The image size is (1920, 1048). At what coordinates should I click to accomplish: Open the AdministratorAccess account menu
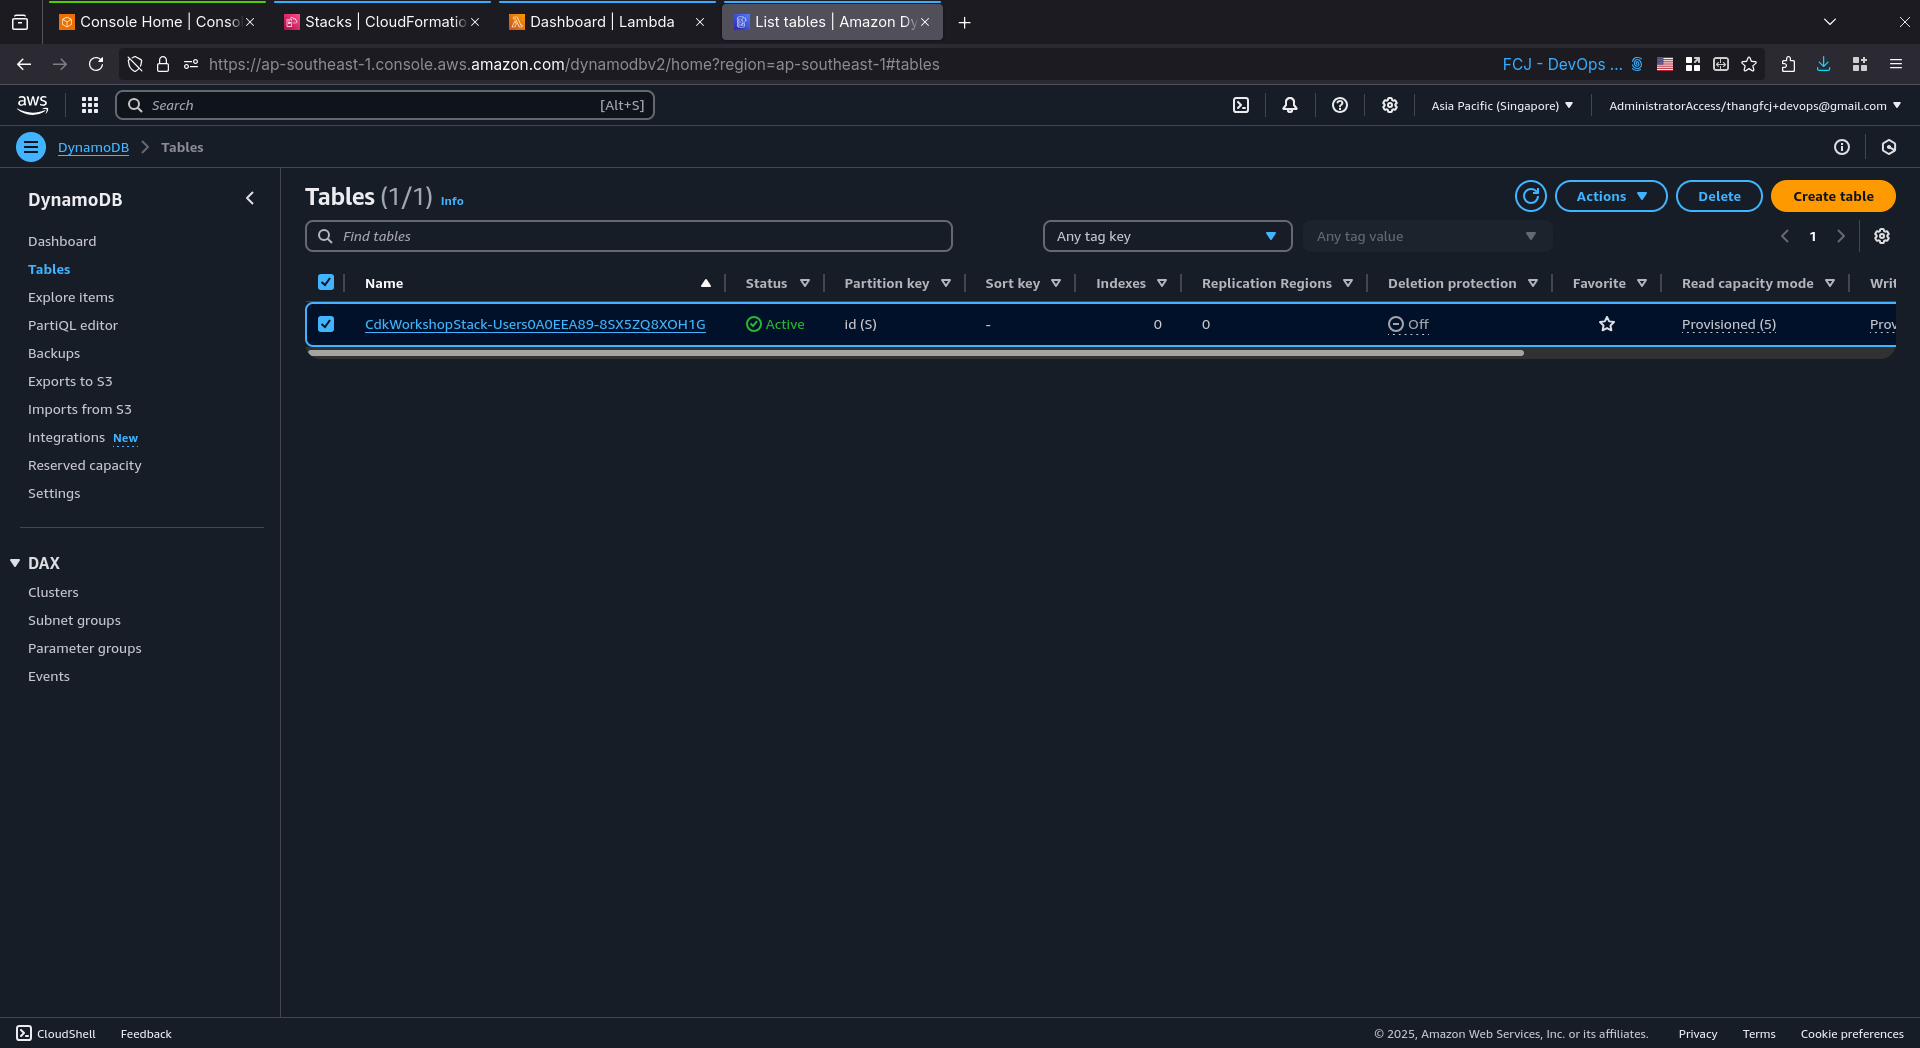(1755, 105)
